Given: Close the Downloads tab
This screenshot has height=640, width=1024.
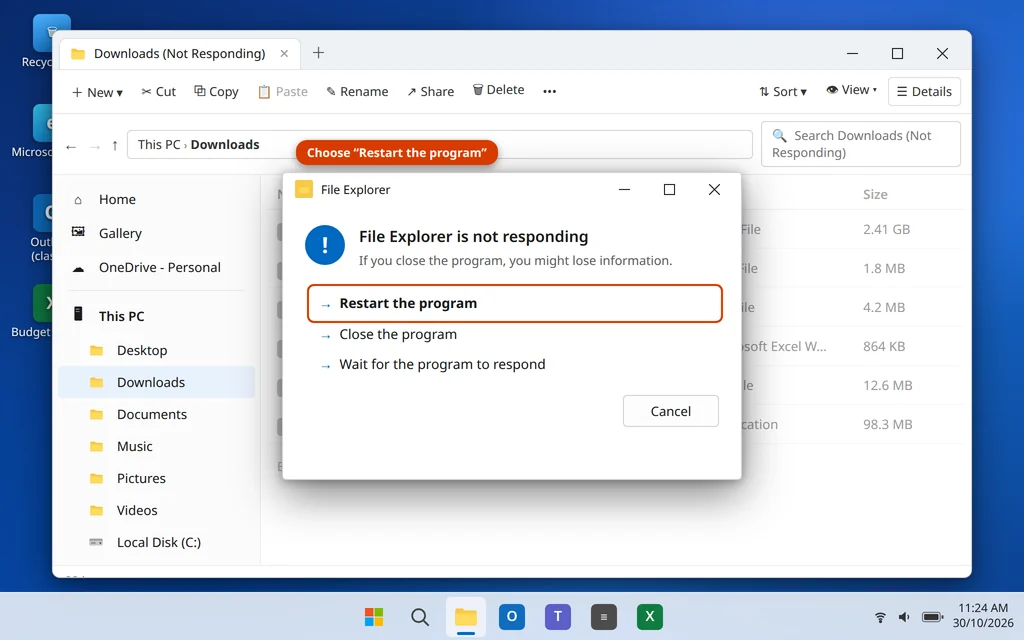Looking at the screenshot, I should [x=284, y=54].
